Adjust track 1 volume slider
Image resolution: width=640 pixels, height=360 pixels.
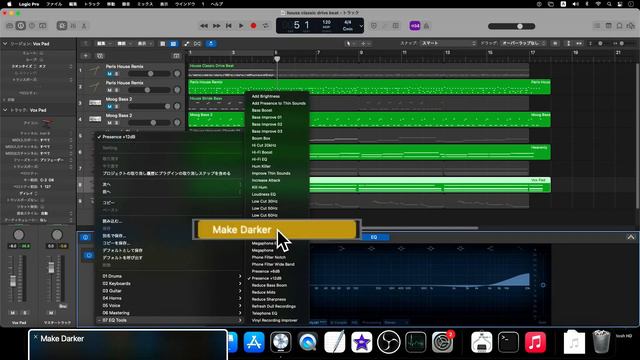(149, 74)
